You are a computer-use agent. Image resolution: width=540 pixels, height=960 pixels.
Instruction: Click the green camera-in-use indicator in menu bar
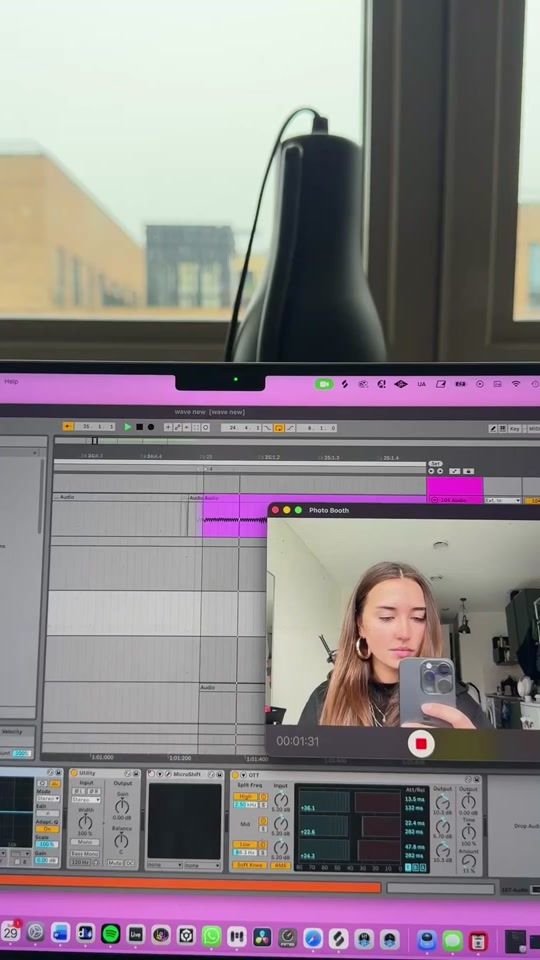point(324,384)
